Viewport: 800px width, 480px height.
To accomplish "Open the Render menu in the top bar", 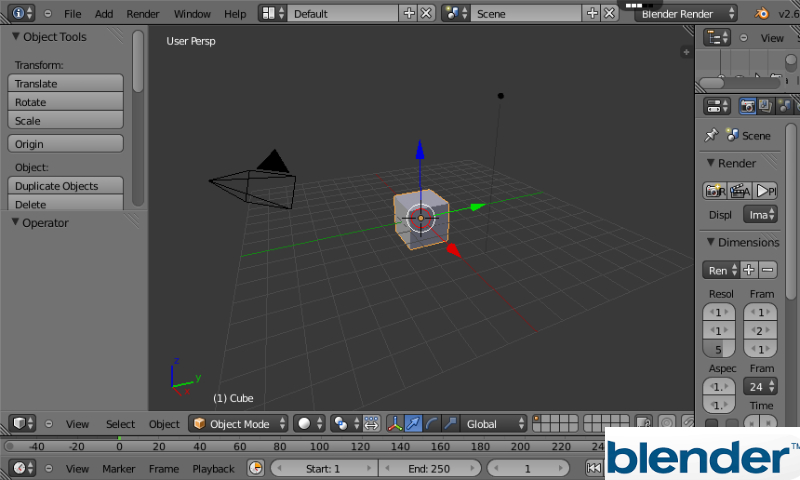I will point(143,14).
